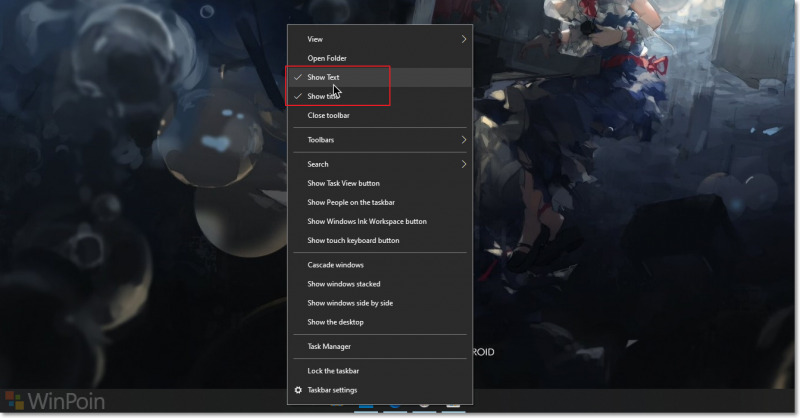Choose Open Folder from the context menu
This screenshot has width=800, height=418.
380,58
